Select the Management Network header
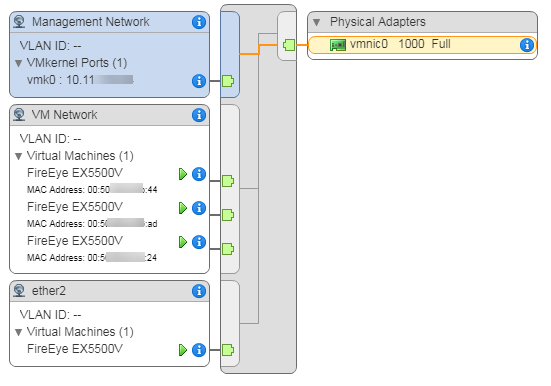551x386 pixels. (x=109, y=22)
